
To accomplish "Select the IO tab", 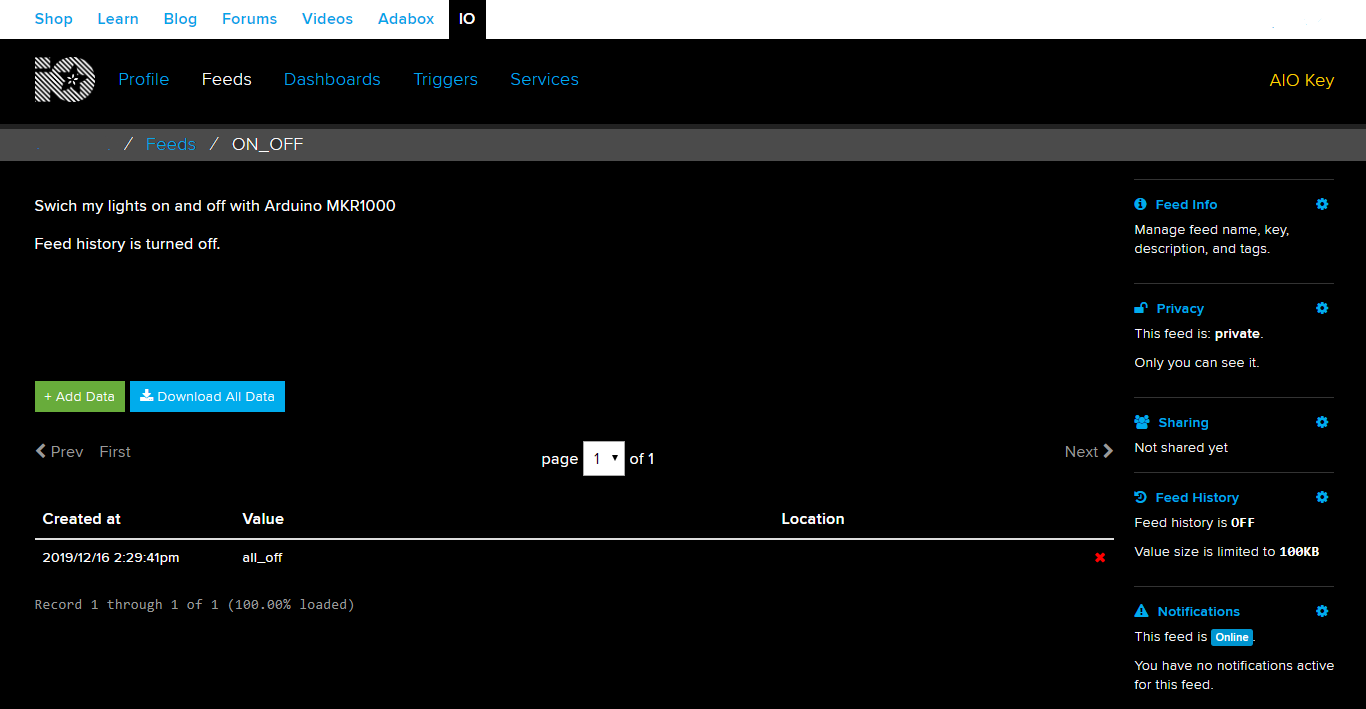I will tap(467, 19).
